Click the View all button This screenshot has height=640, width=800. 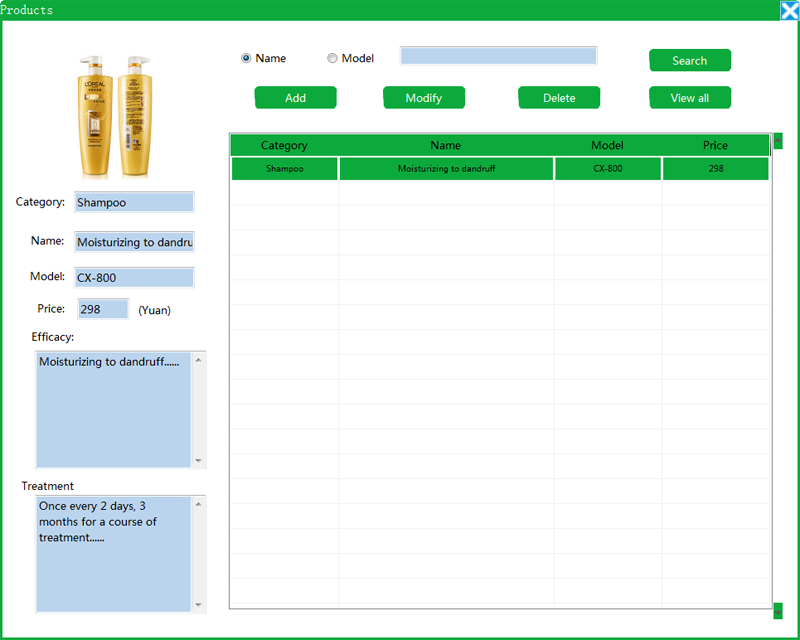point(689,98)
